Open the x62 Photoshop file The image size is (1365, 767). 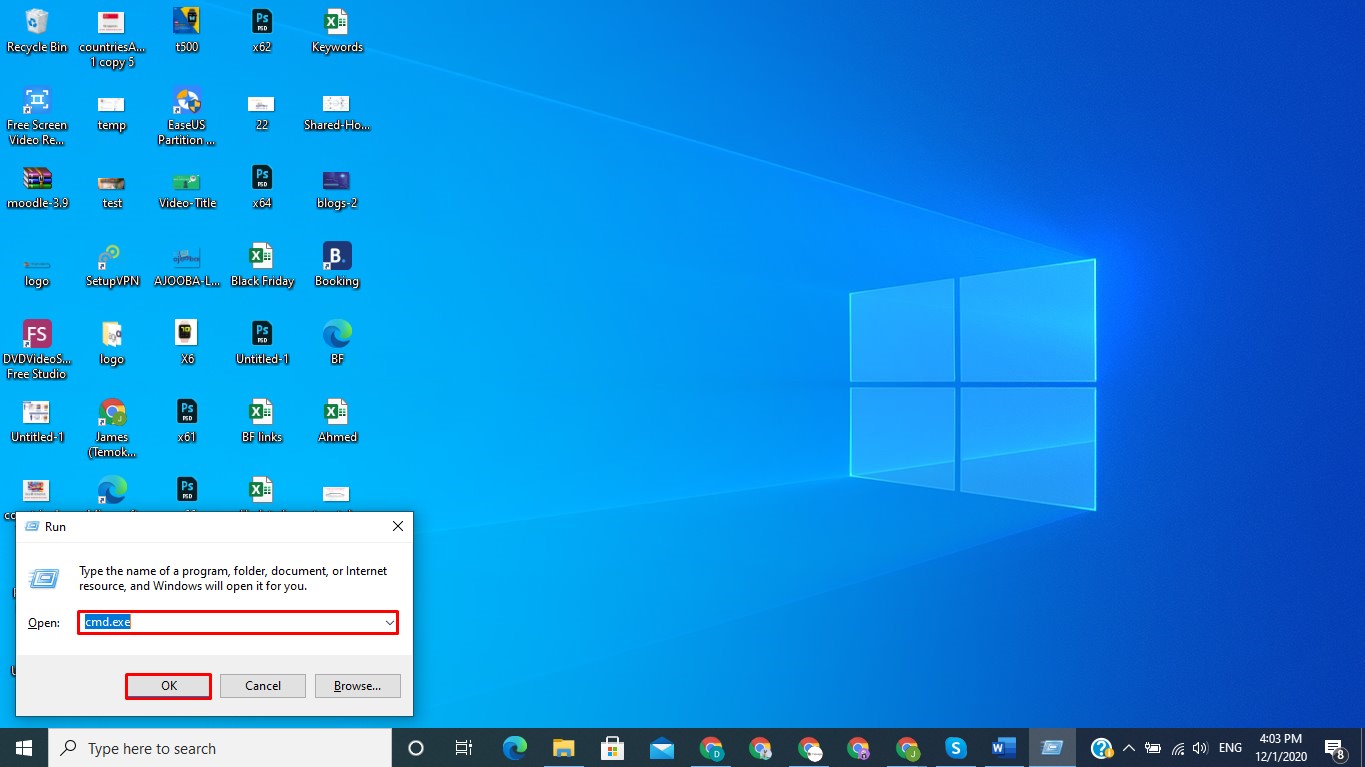262,20
